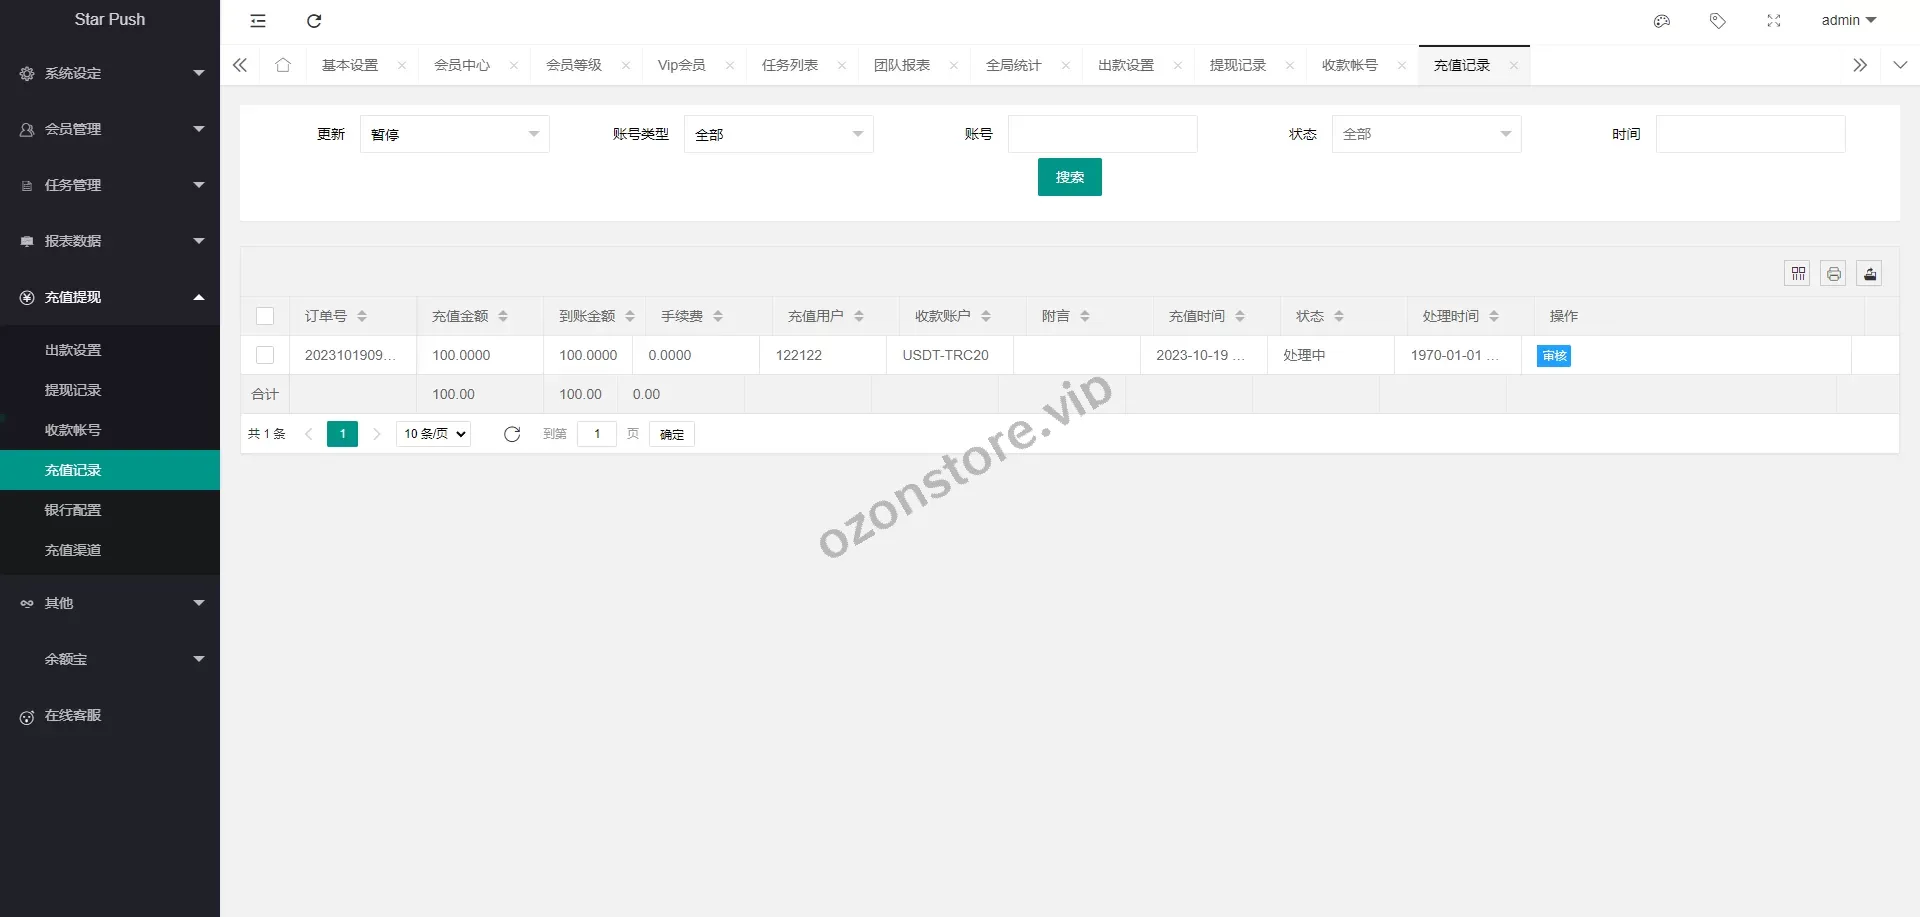Click the 搜索 search button

tap(1069, 177)
